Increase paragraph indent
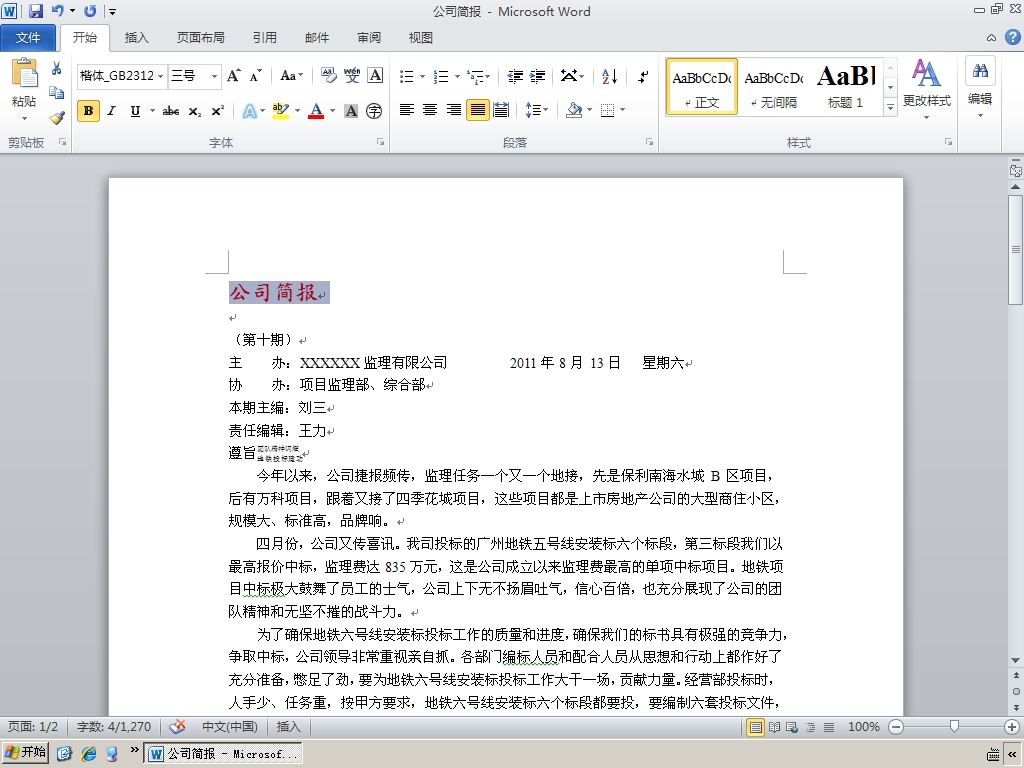The width and height of the screenshot is (1024, 768). 537,76
